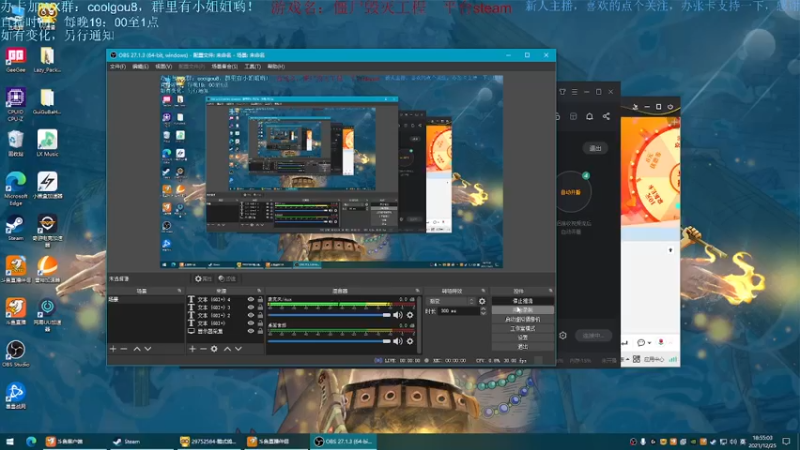
Task: Open scene transition properties gear
Action: 482,302
